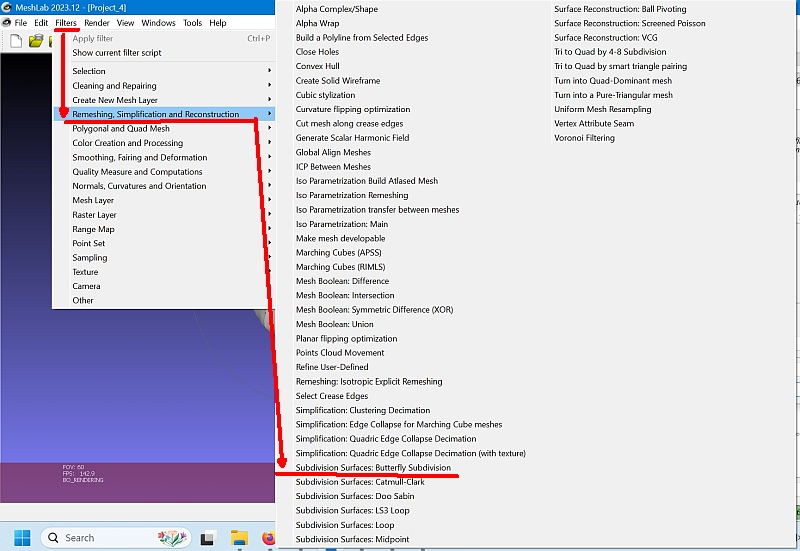Select Cubic stylization filter
This screenshot has height=551, width=800.
point(326,95)
